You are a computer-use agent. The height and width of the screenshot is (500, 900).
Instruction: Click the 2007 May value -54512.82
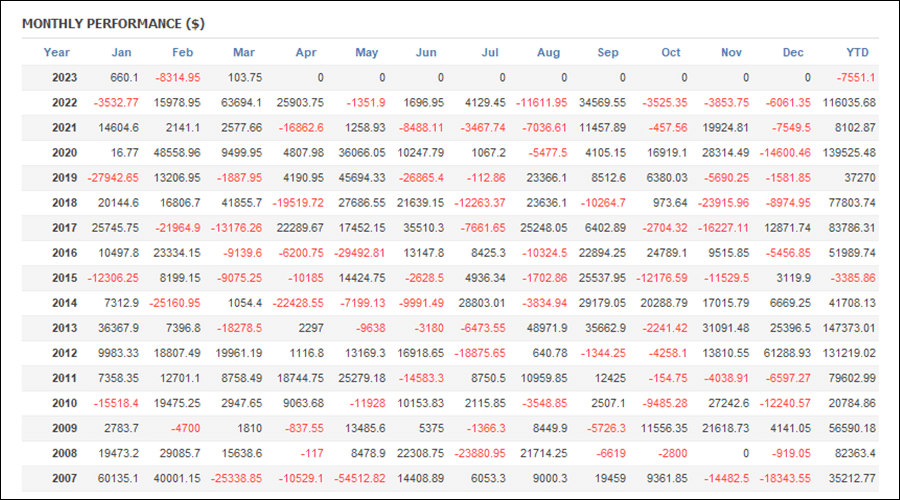(x=360, y=478)
